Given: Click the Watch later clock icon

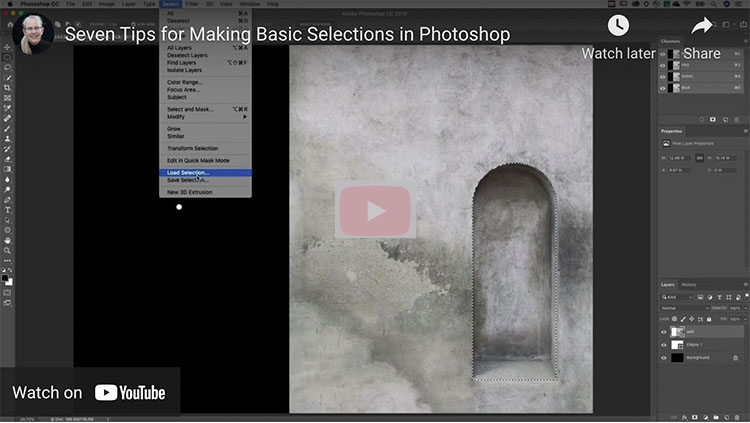Looking at the screenshot, I should [618, 25].
